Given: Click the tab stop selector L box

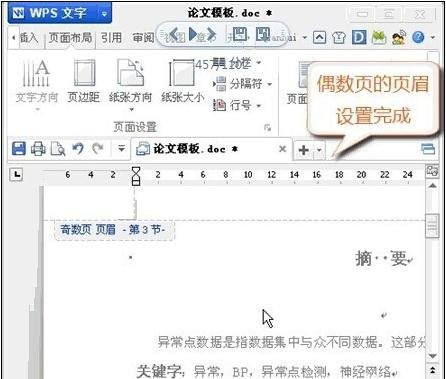Looking at the screenshot, I should tap(17, 174).
